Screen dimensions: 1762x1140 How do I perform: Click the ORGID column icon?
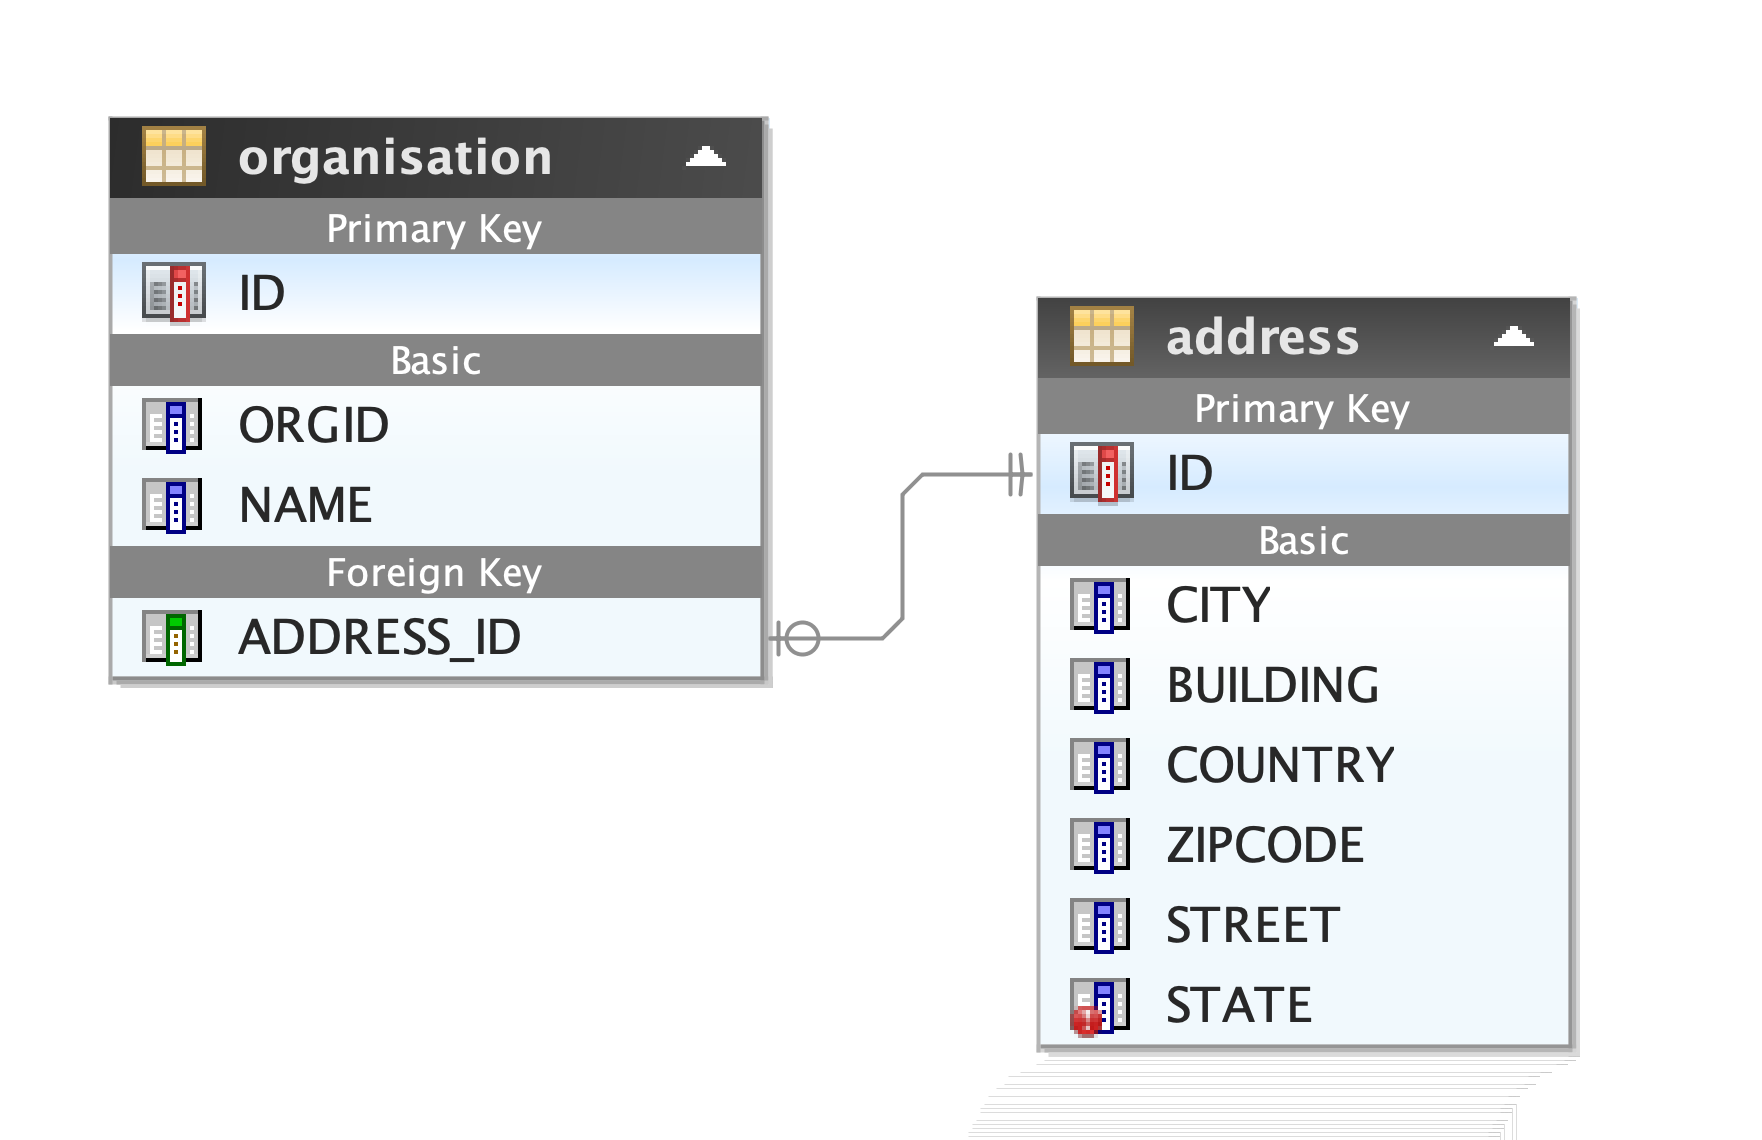173,425
